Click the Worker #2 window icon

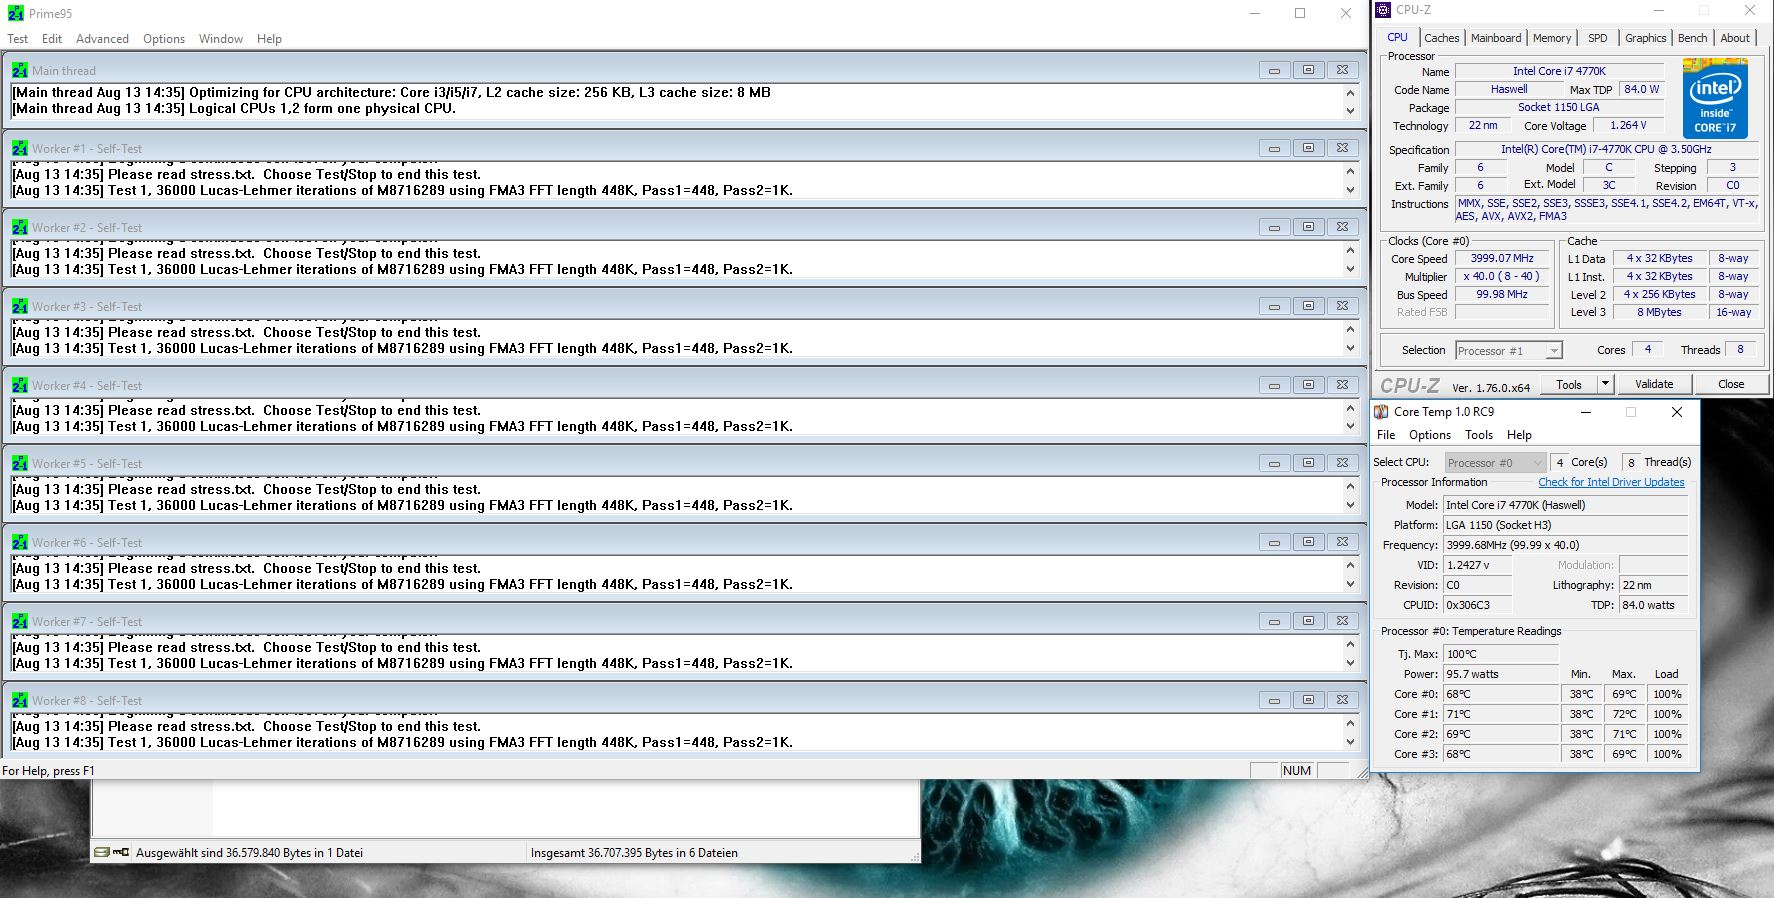click(20, 227)
